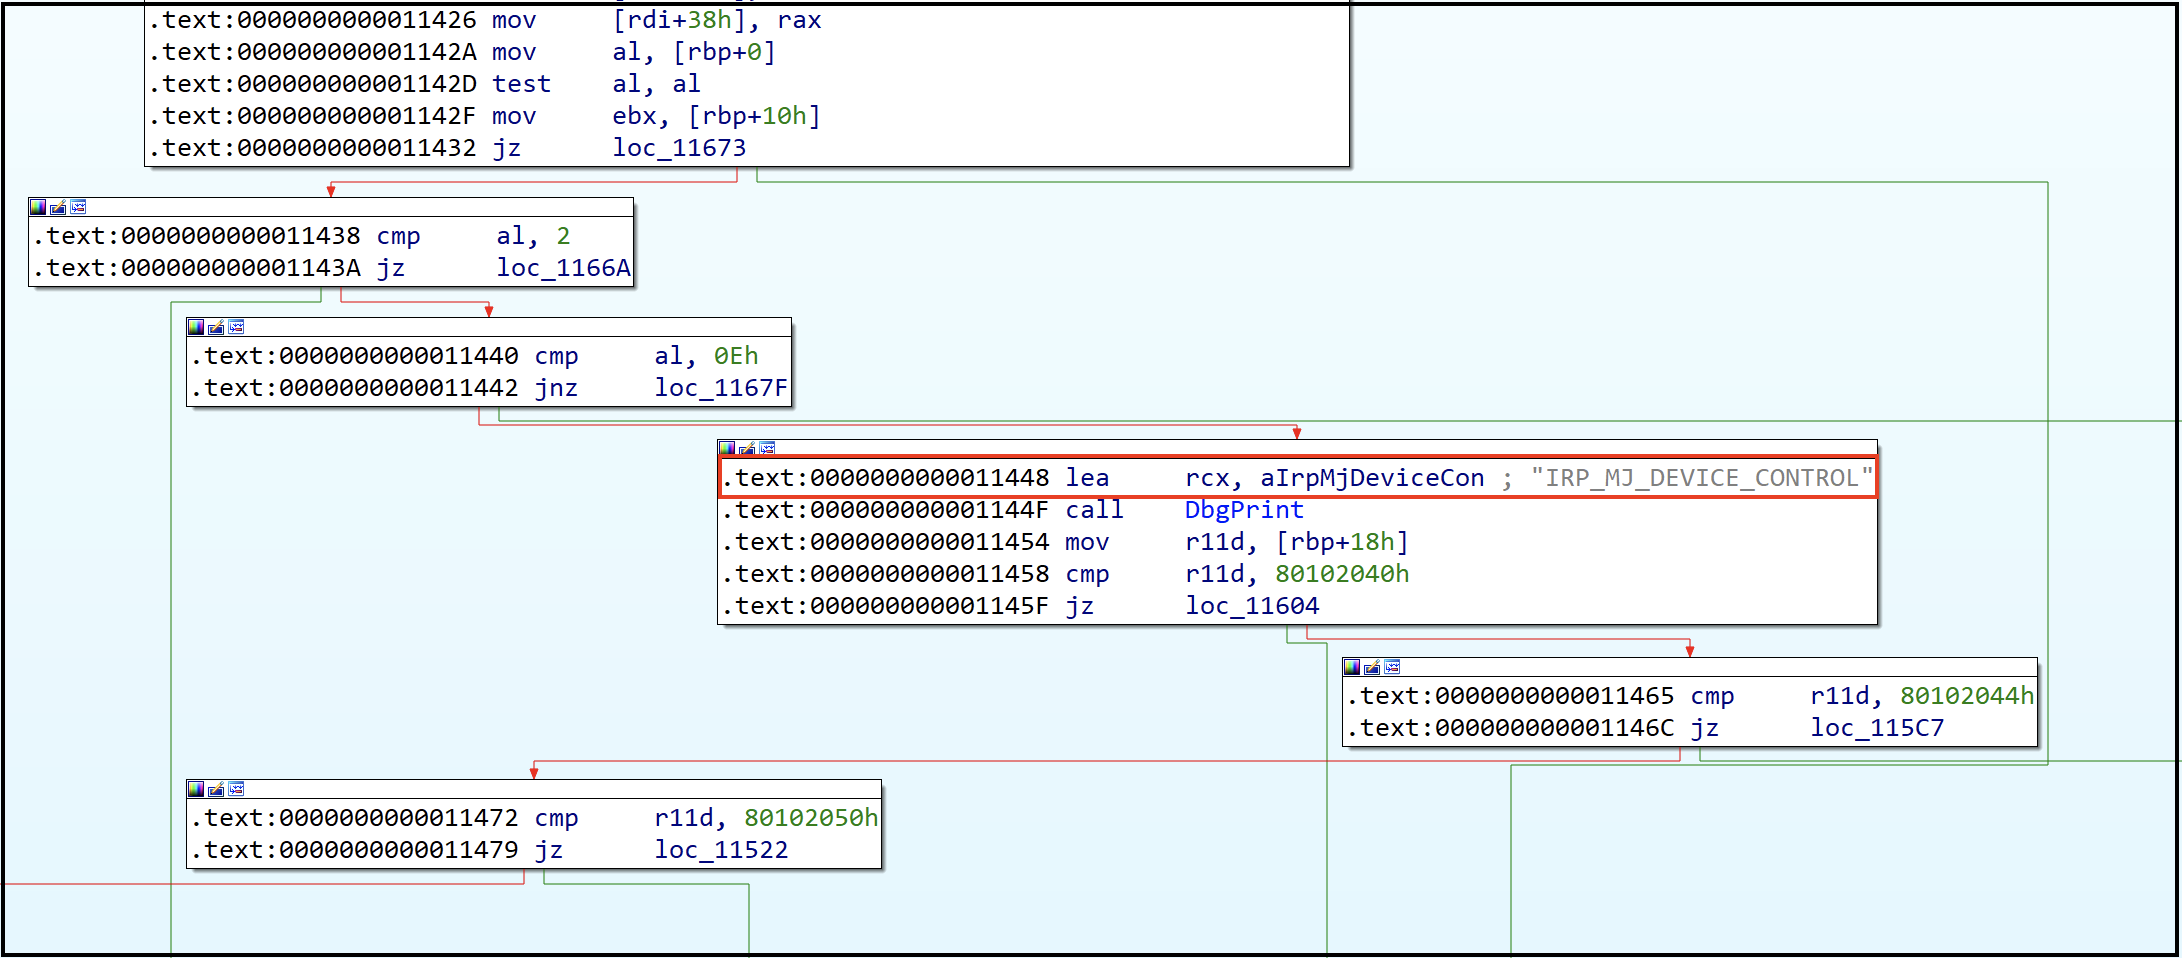Click color icon on the 80102044h compare node
The width and height of the screenshot is (2182, 958).
1352,667
